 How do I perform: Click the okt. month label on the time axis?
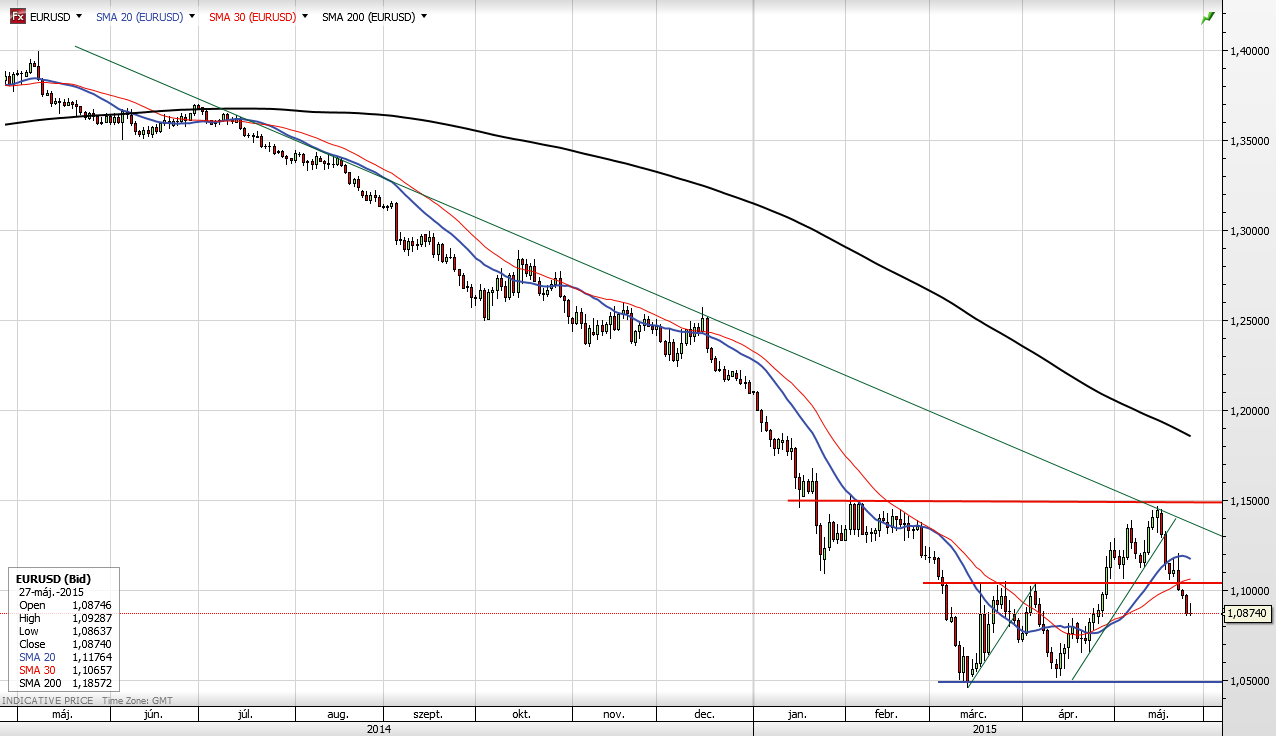pos(521,715)
